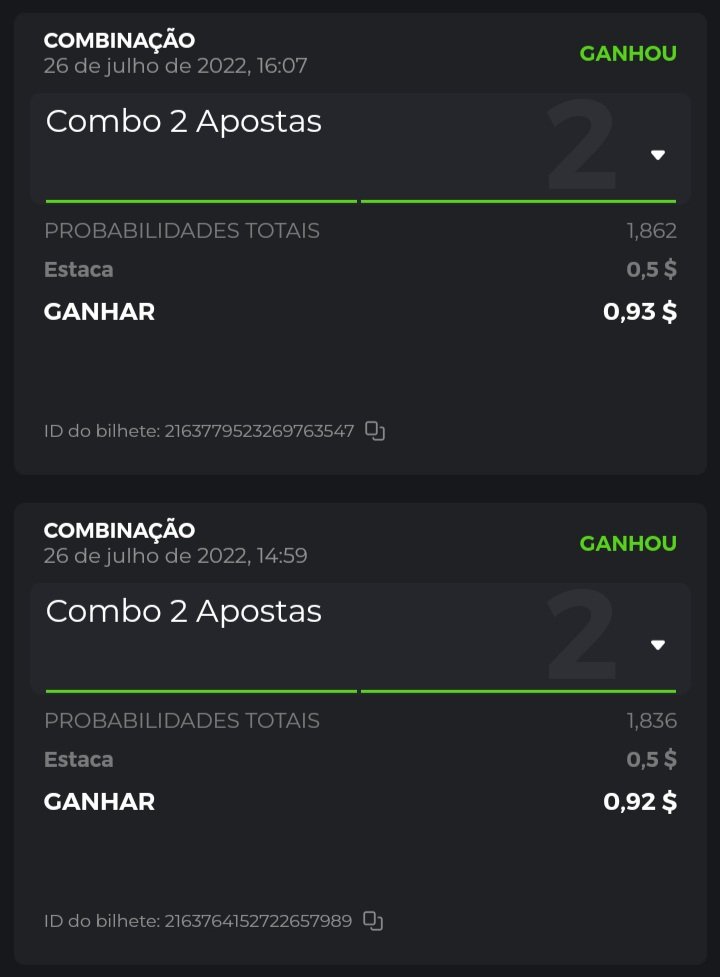Image resolution: width=720 pixels, height=977 pixels.
Task: Tap COMBINAÇÃO heading dated 14:59
Action: pos(119,530)
